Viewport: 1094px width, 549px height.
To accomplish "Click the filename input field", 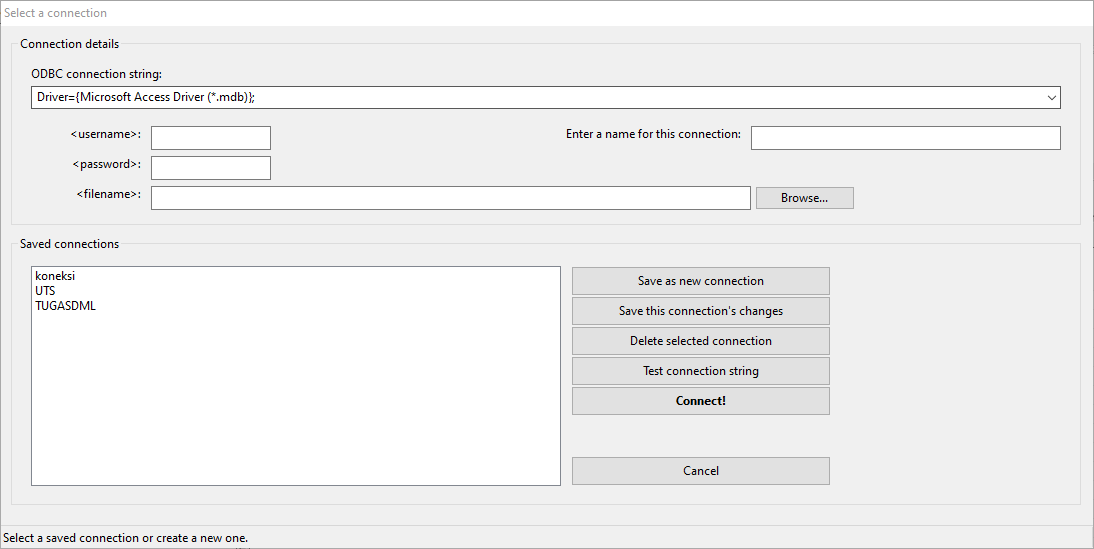I will [x=450, y=198].
